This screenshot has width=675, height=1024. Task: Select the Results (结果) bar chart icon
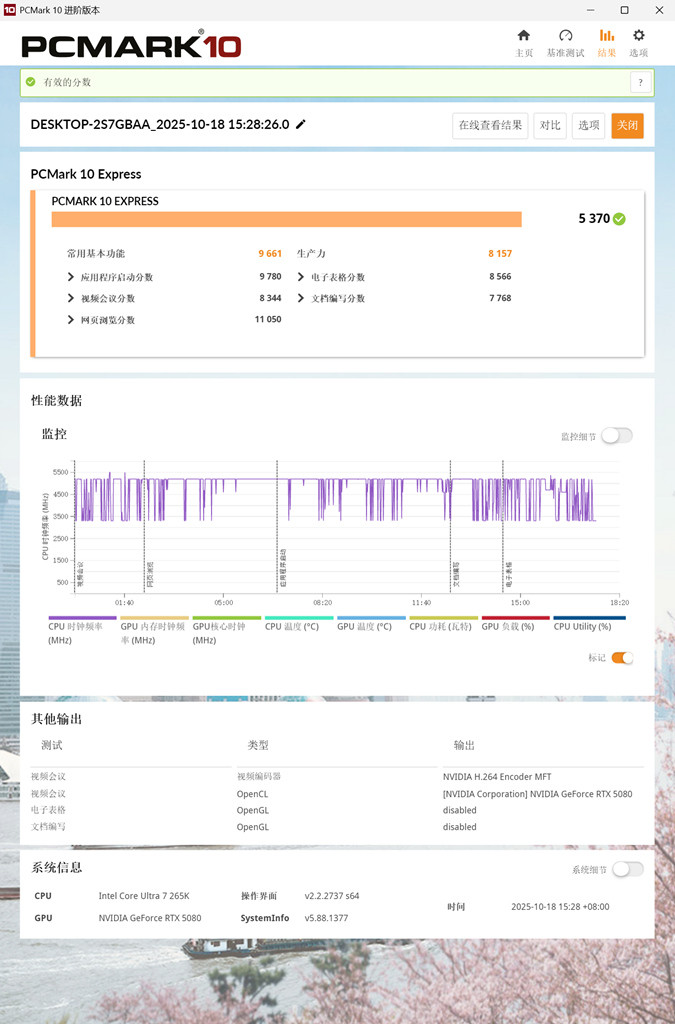point(607,37)
